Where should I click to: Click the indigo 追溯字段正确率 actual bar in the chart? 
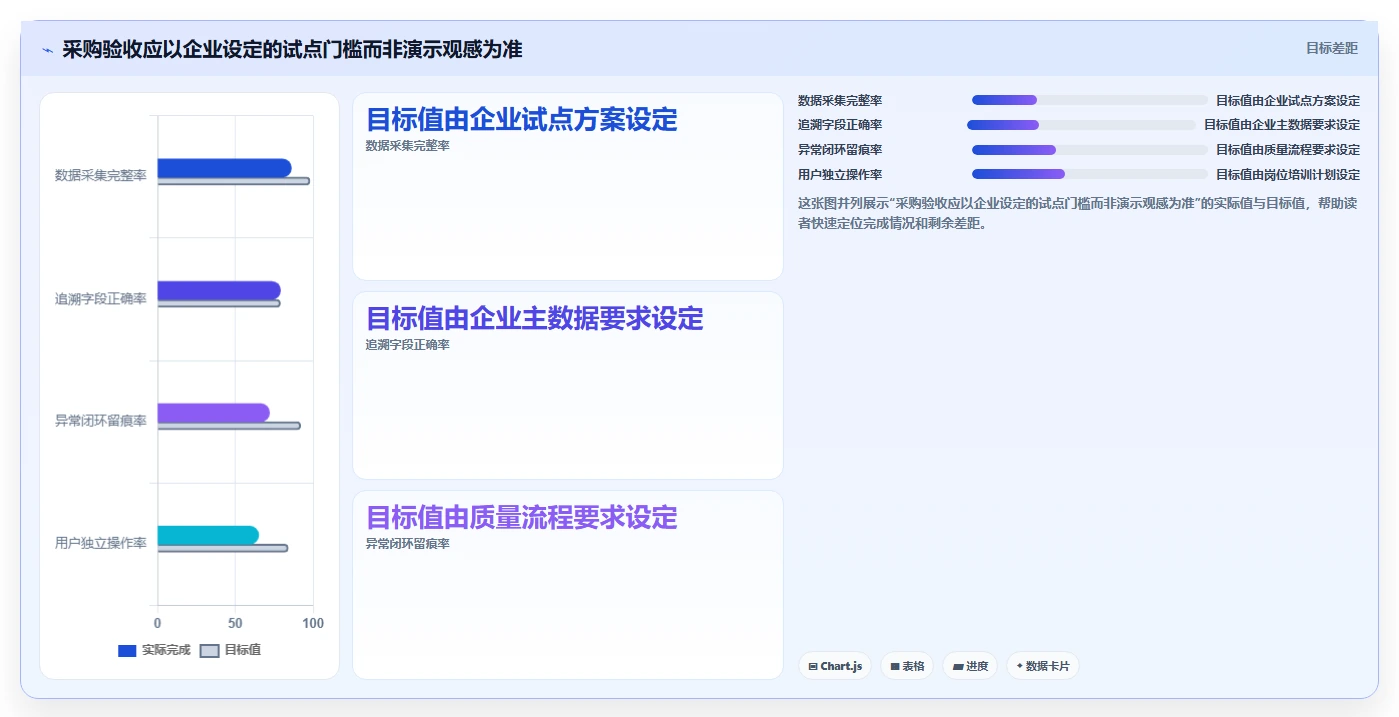(219, 290)
